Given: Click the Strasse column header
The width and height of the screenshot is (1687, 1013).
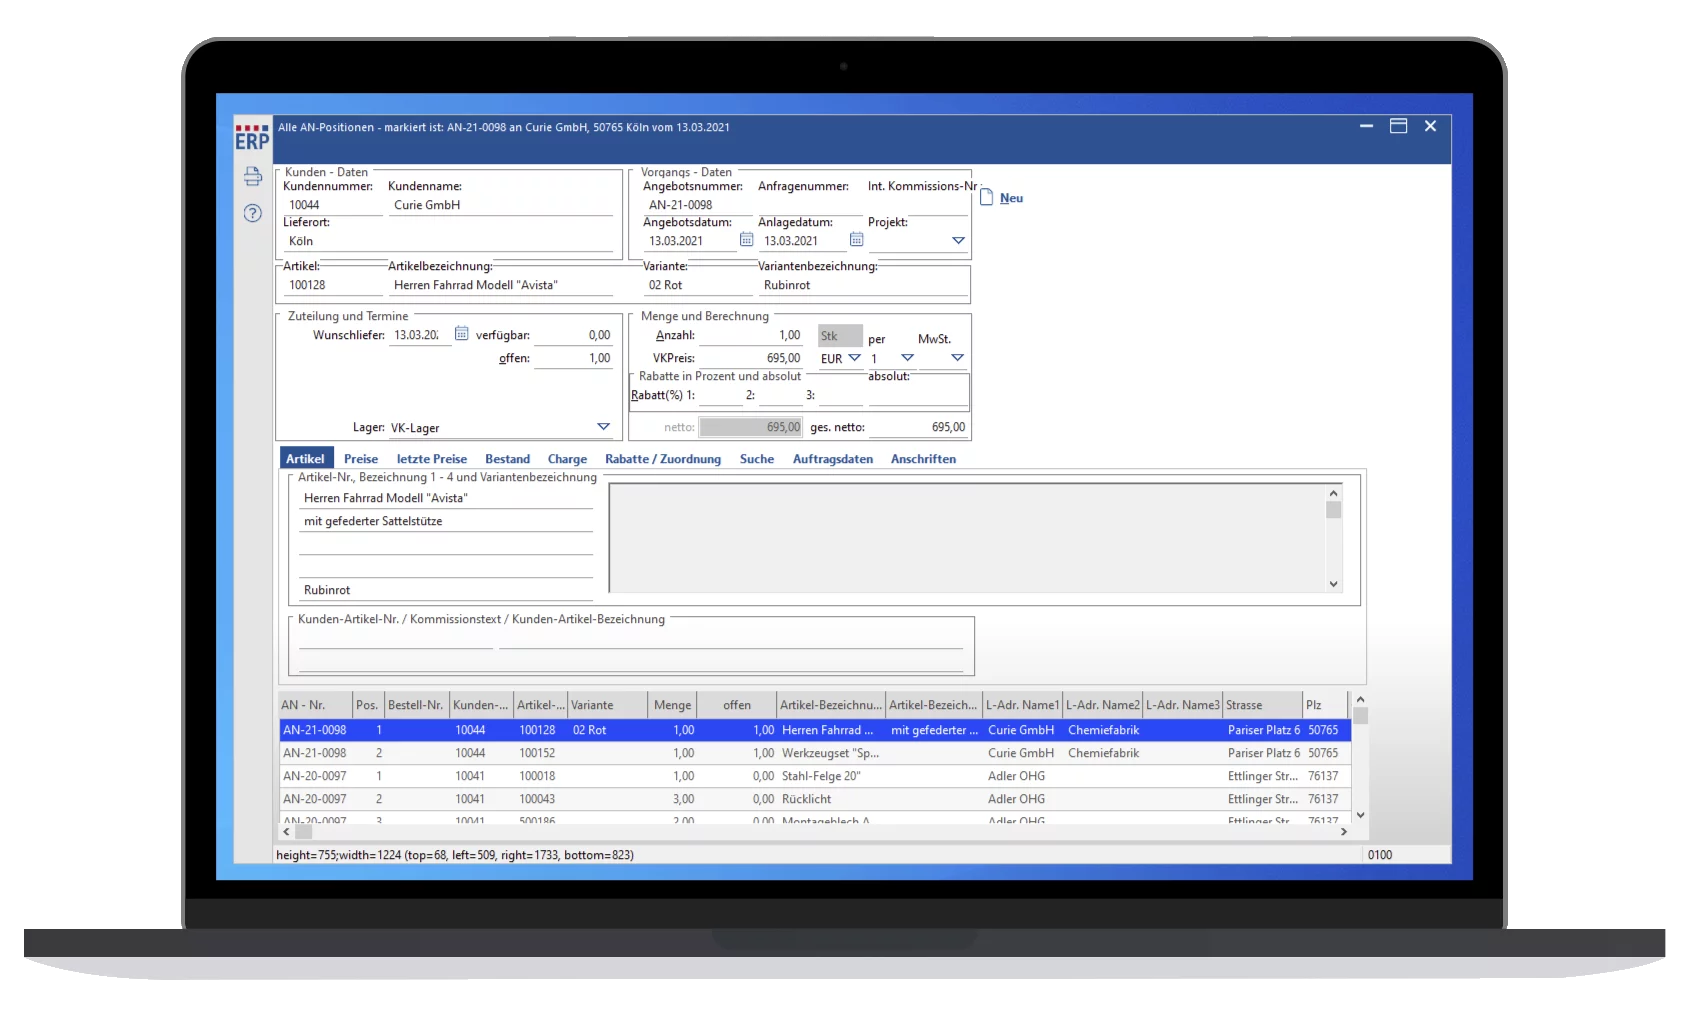Looking at the screenshot, I should pyautogui.click(x=1262, y=705).
